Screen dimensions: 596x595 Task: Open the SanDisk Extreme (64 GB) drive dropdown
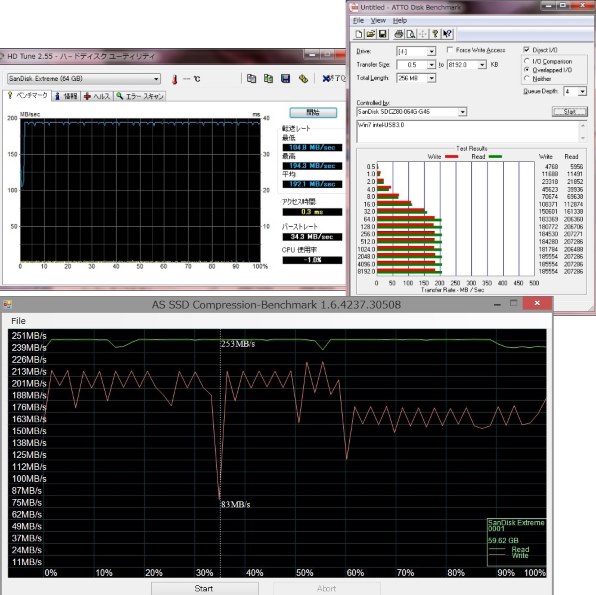(84, 79)
